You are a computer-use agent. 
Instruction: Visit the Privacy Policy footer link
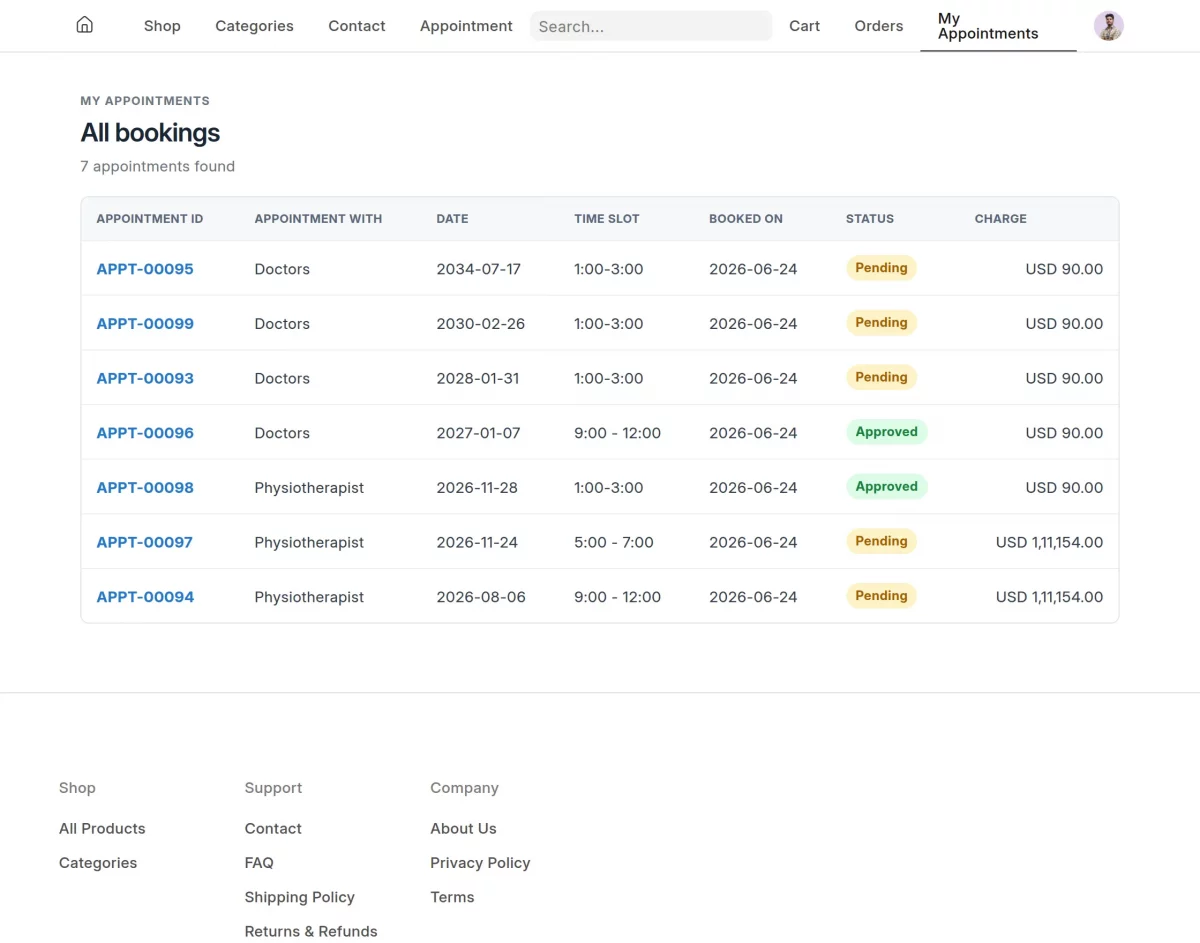point(480,863)
